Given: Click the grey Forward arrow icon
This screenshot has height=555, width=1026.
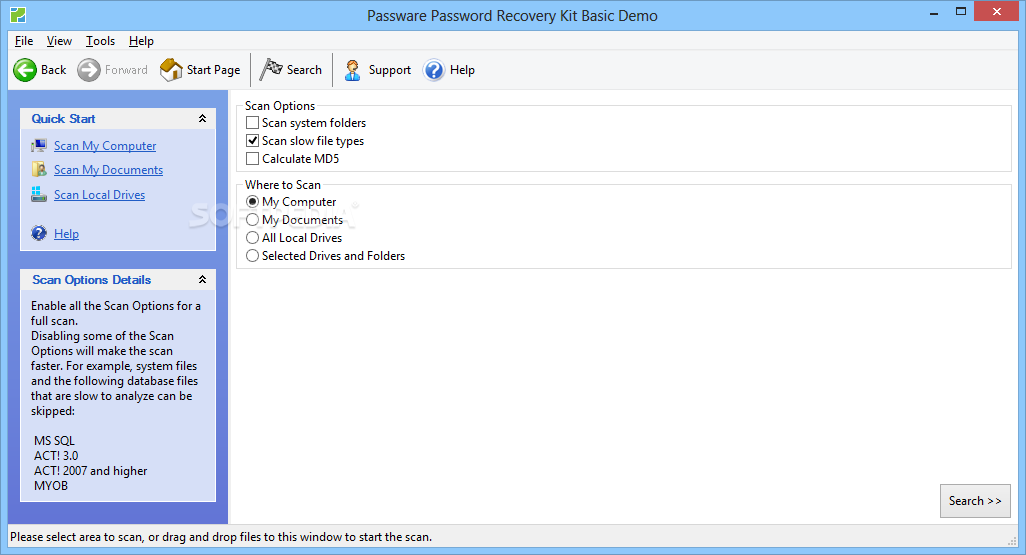Looking at the screenshot, I should tap(89, 70).
